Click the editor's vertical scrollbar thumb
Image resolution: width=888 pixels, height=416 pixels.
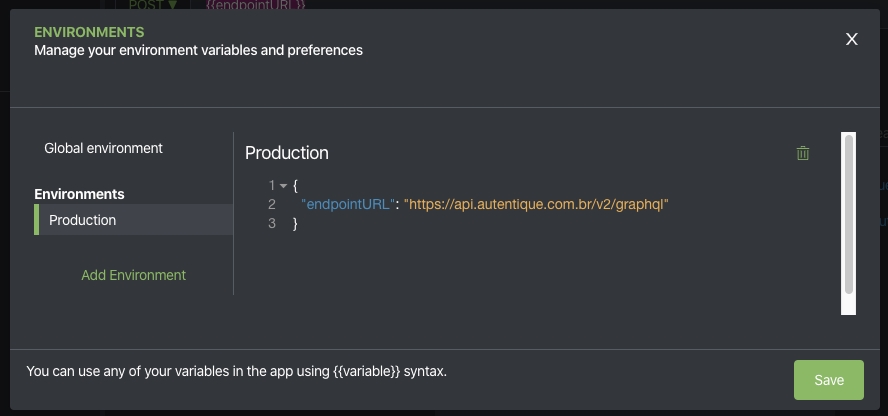click(849, 214)
